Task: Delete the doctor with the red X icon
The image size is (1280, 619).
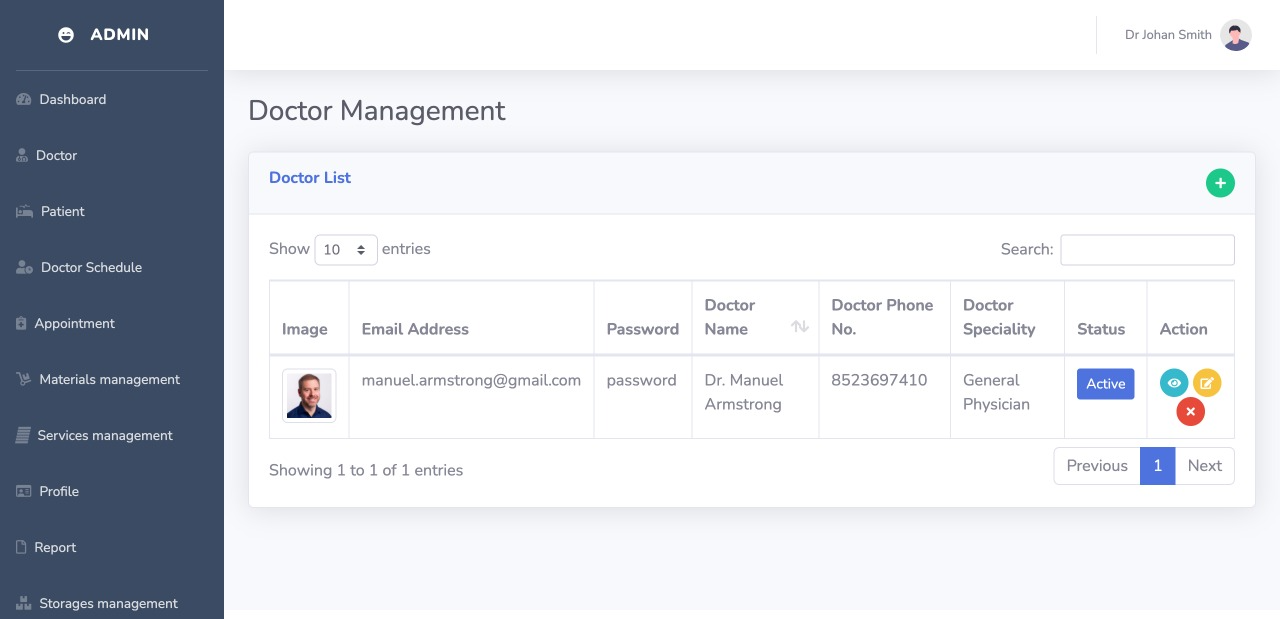Action: tap(1190, 411)
